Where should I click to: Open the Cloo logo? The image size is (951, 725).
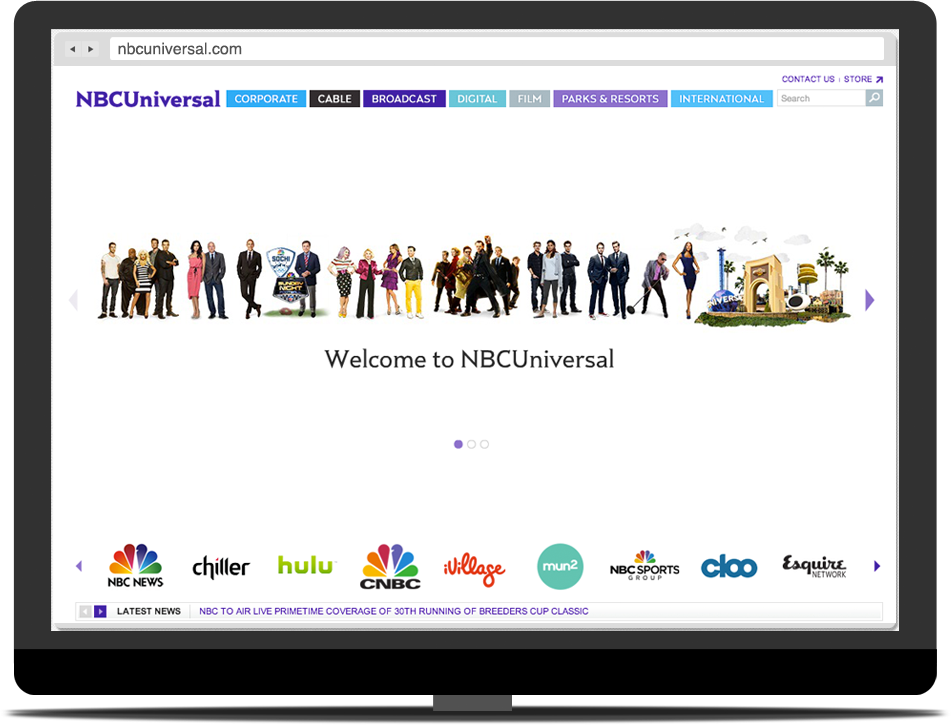pyautogui.click(x=729, y=567)
